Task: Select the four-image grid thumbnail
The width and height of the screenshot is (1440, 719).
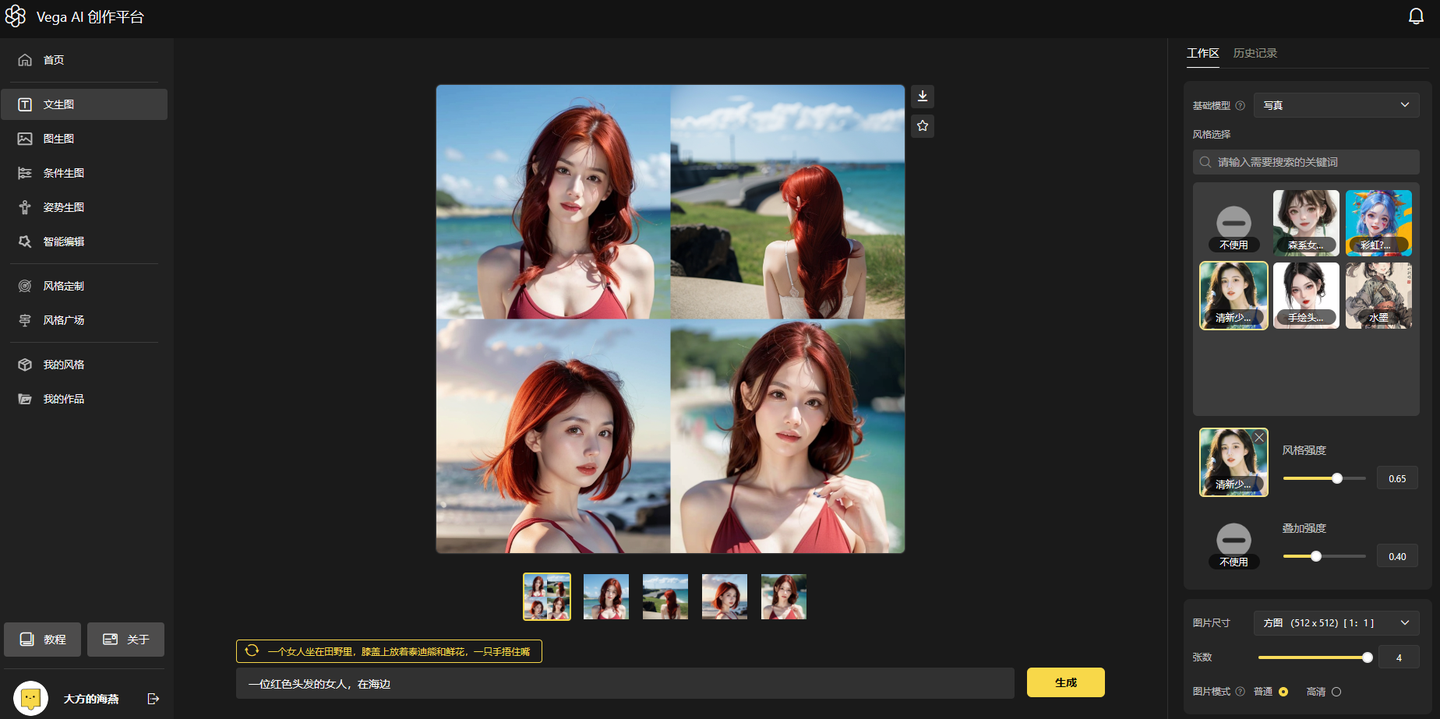Action: (x=547, y=596)
